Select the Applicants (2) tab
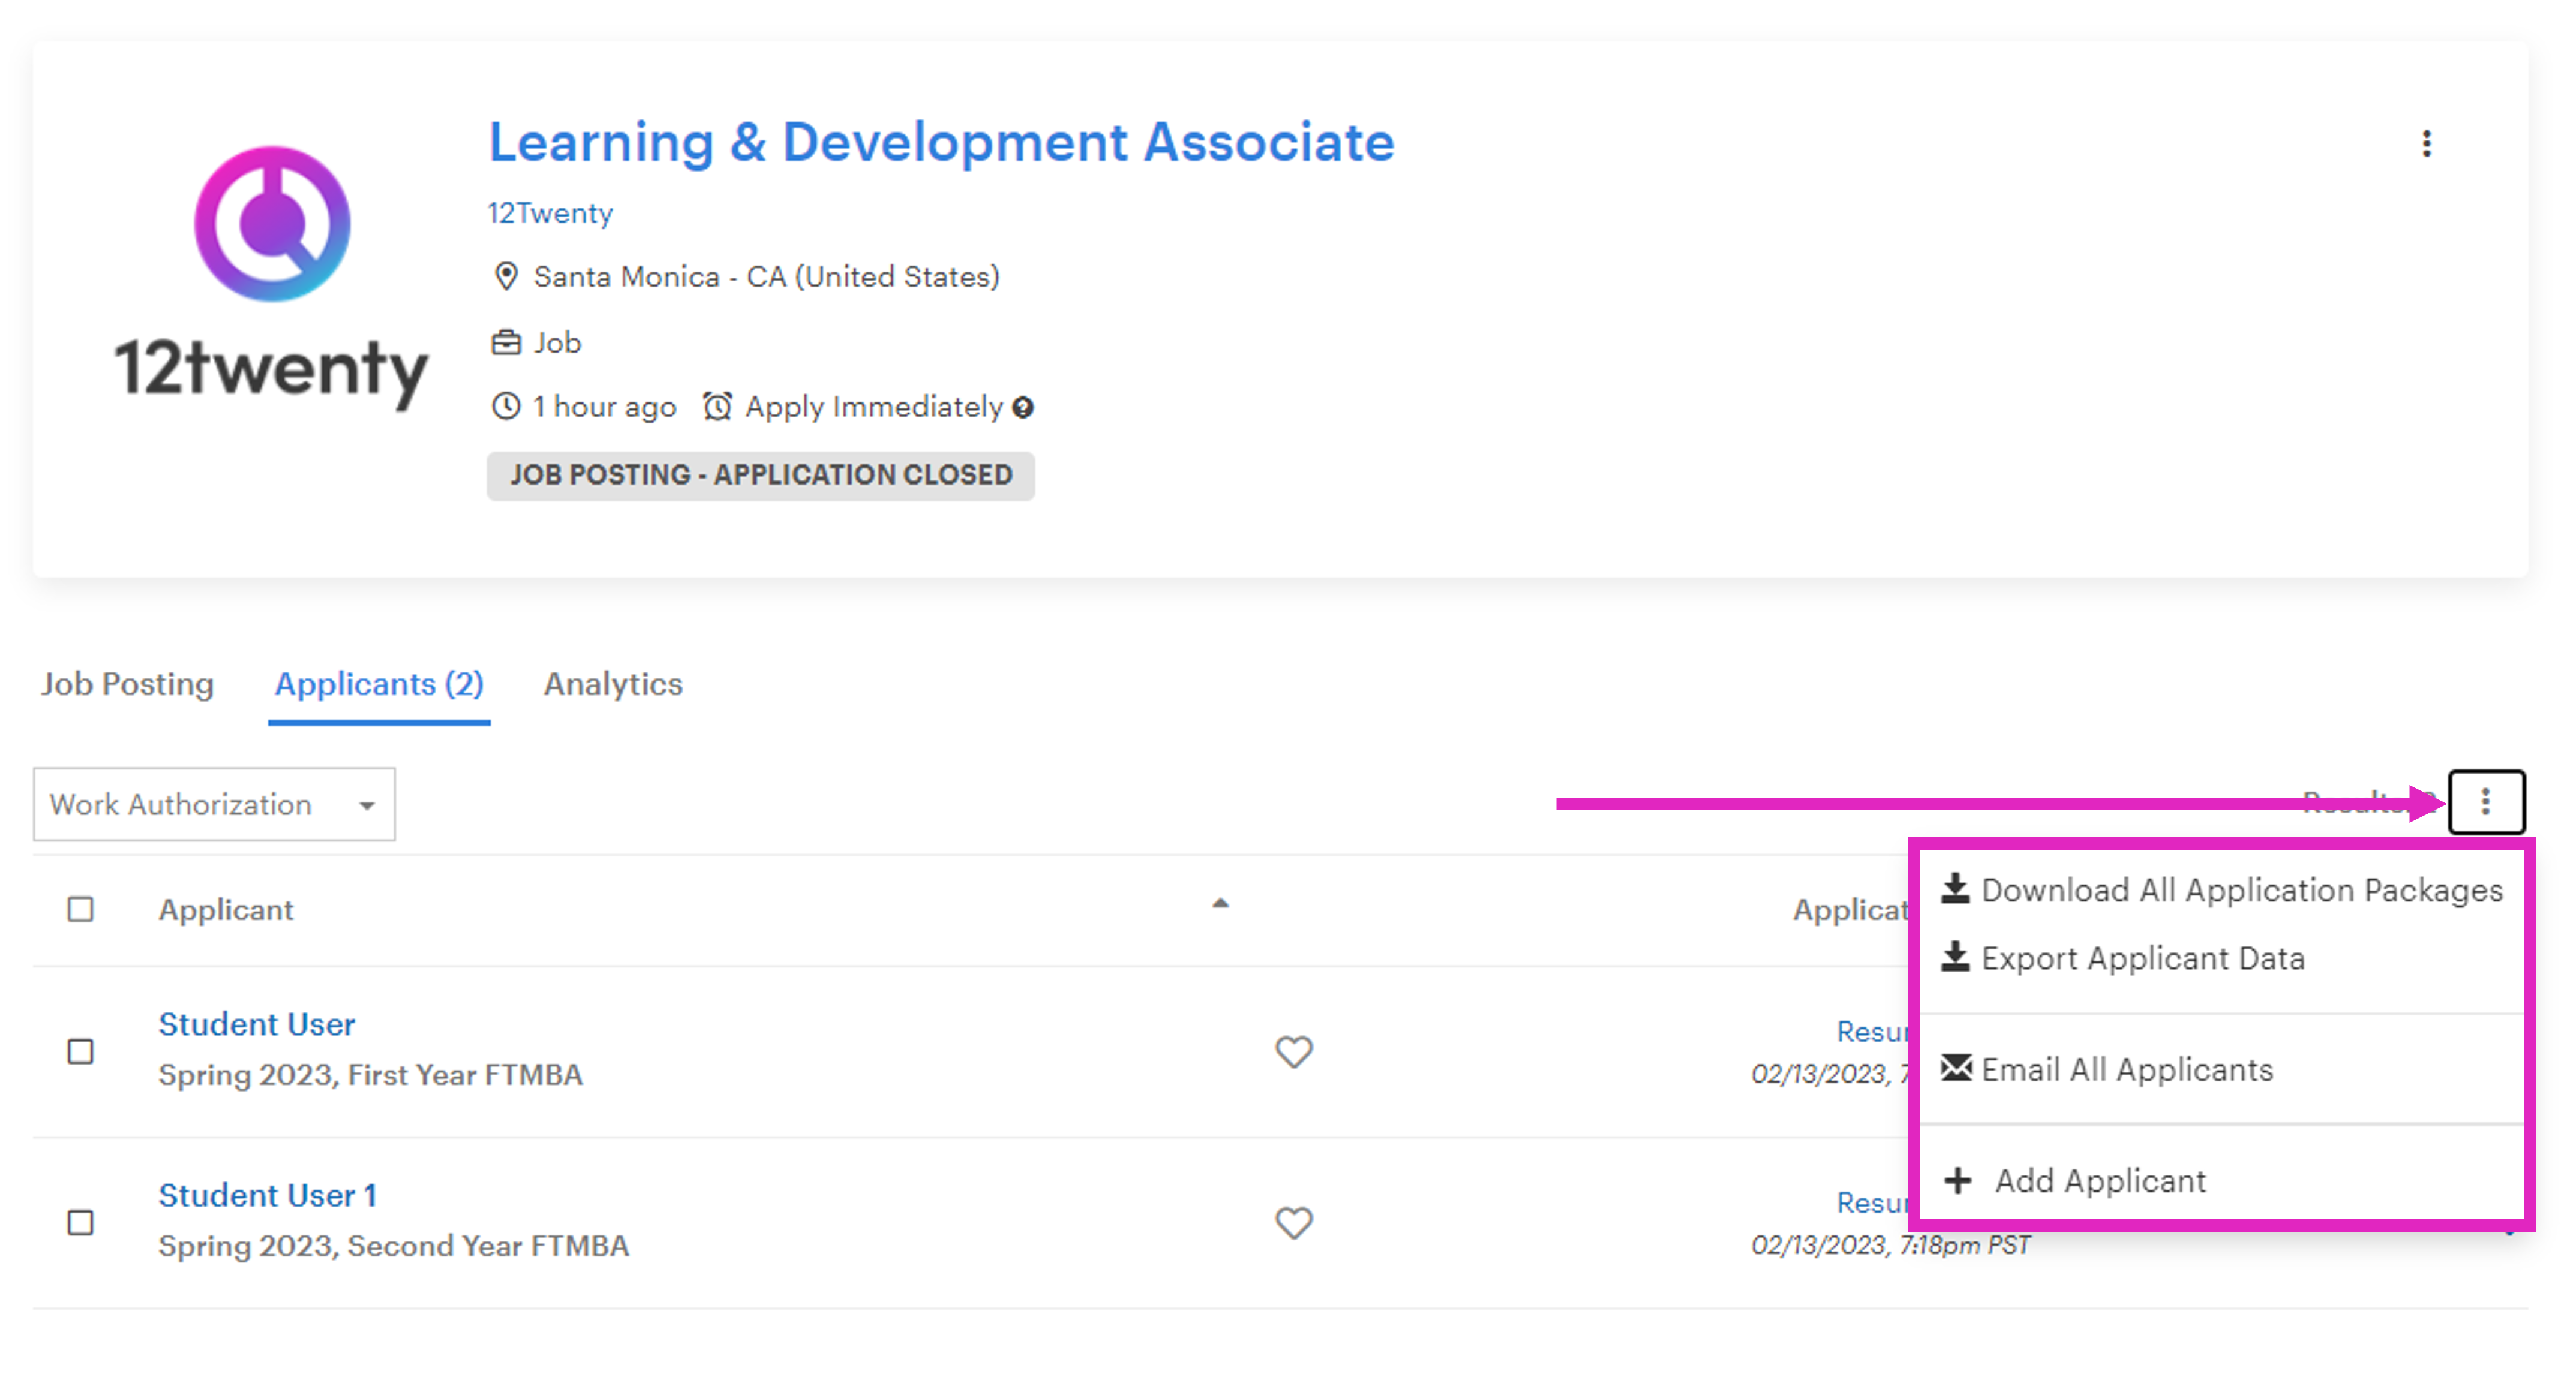 [x=379, y=684]
